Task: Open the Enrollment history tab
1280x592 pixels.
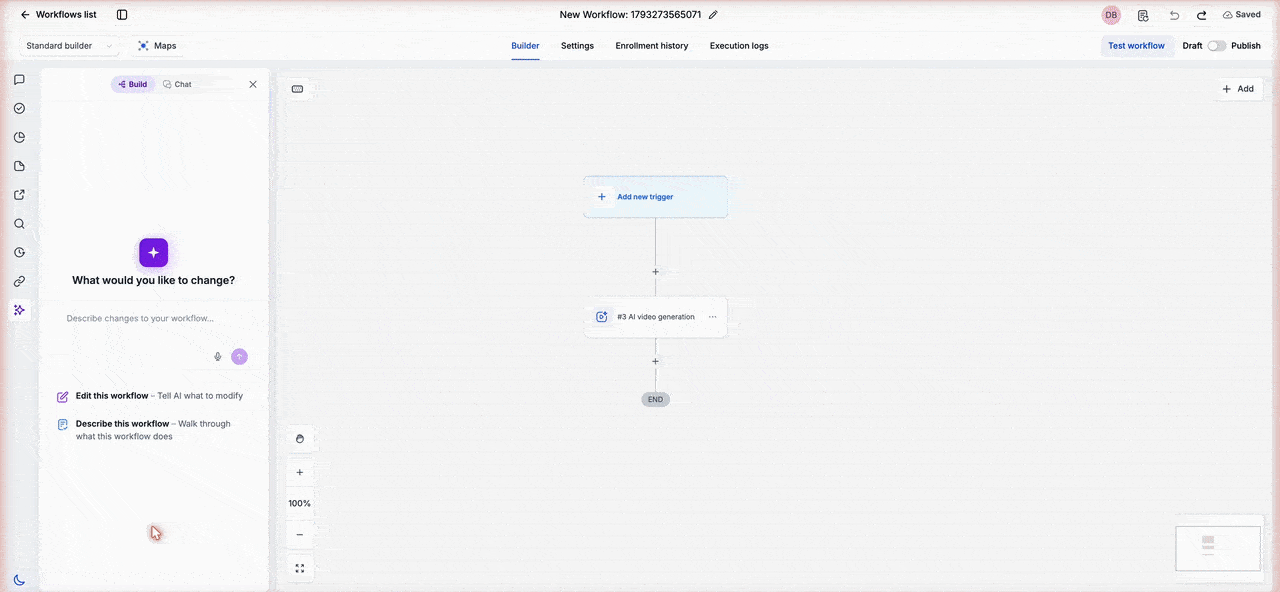Action: [652, 46]
